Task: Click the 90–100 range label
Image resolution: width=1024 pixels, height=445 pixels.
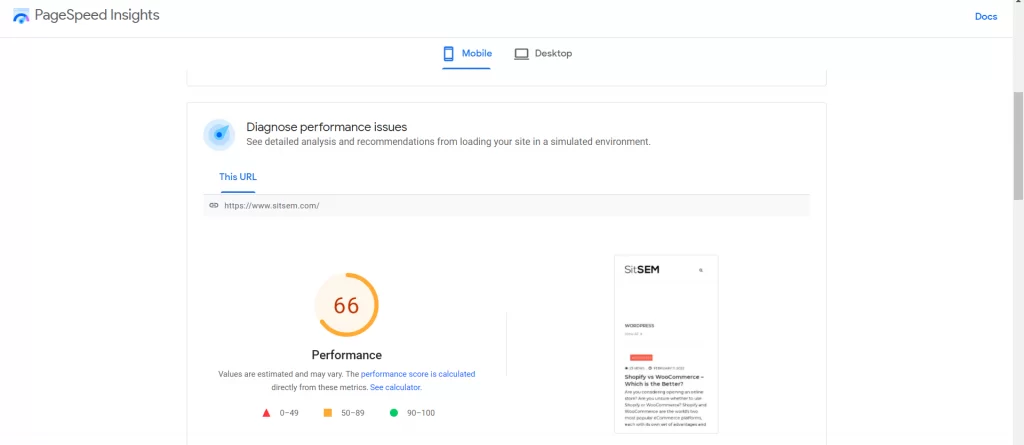Action: tap(421, 413)
